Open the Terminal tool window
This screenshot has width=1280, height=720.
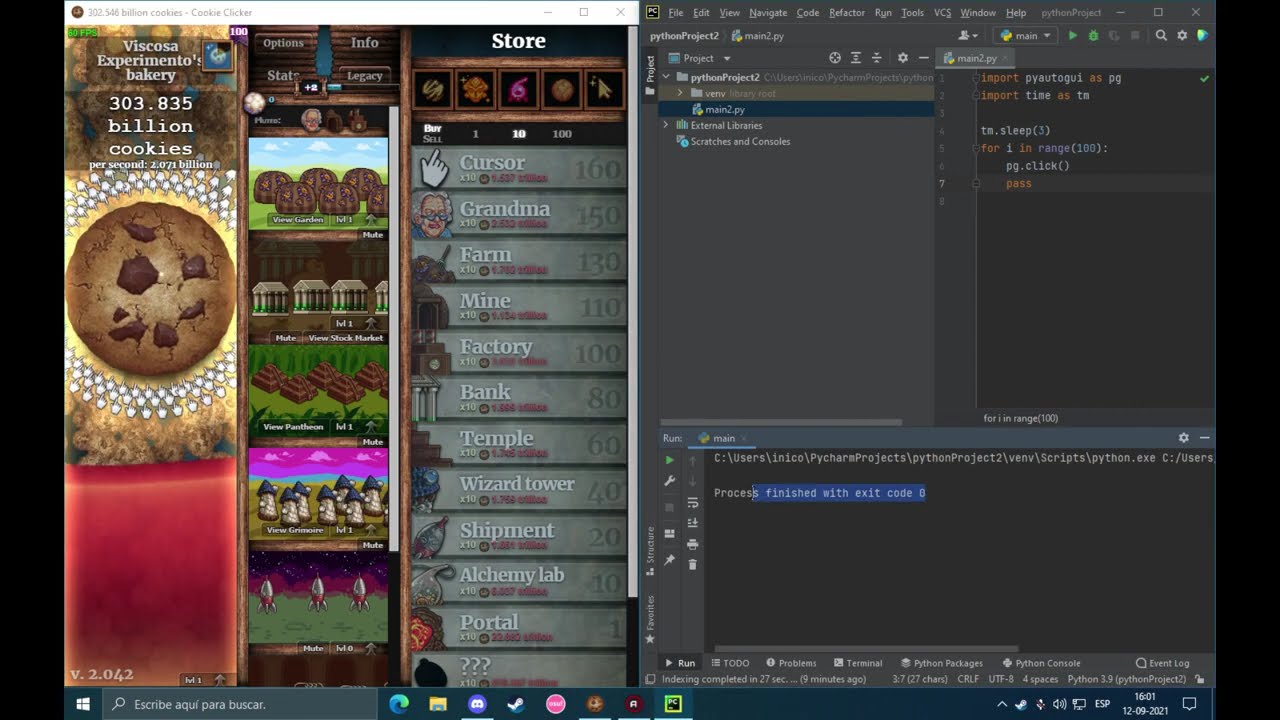(857, 663)
